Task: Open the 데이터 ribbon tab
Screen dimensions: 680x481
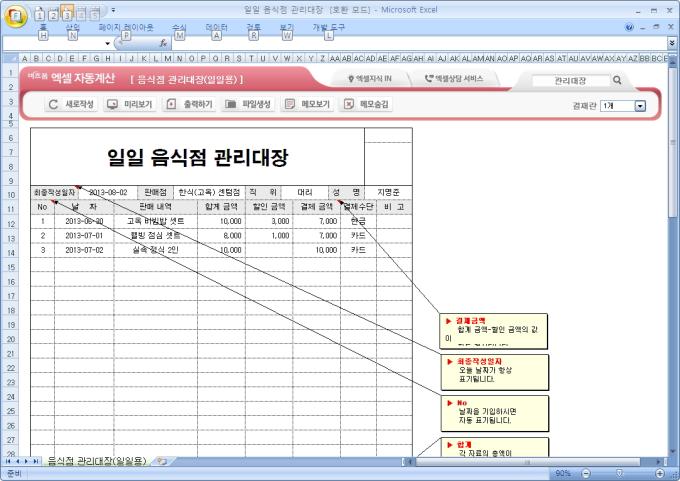Action: pos(216,27)
